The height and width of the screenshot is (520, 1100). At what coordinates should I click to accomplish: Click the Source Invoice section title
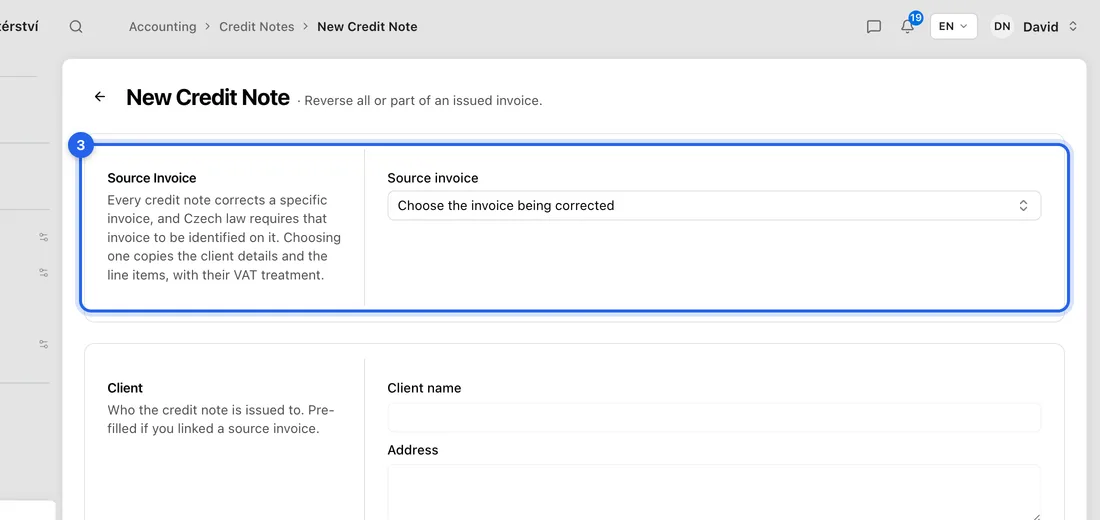[152, 178]
